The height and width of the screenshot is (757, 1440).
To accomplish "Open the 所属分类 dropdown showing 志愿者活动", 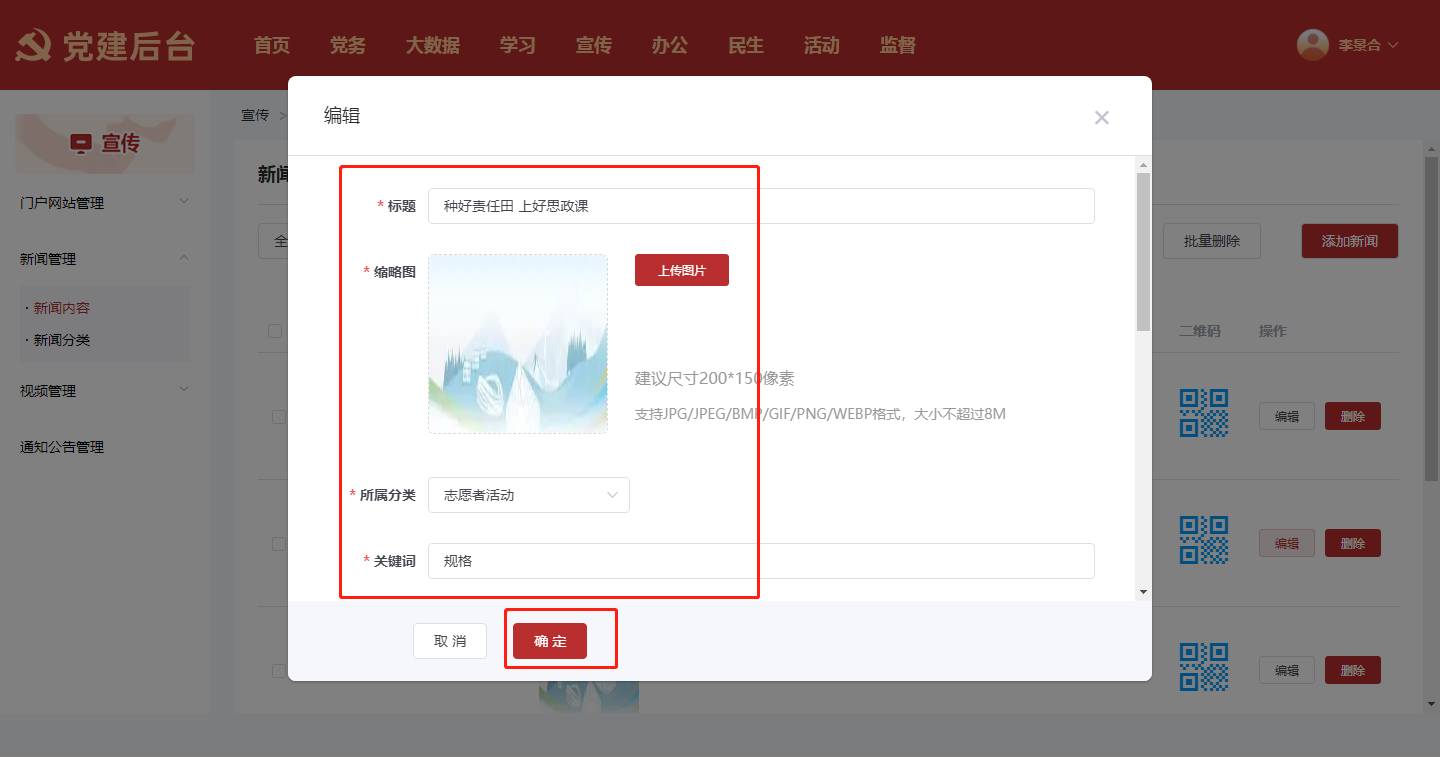I will pos(528,495).
